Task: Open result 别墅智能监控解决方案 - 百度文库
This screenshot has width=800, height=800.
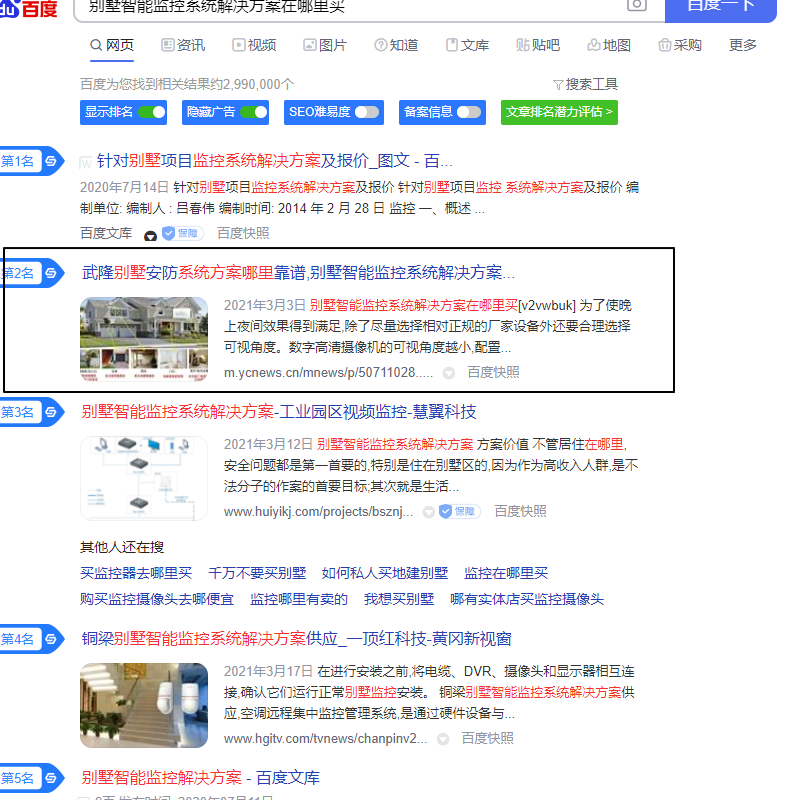Action: point(201,778)
